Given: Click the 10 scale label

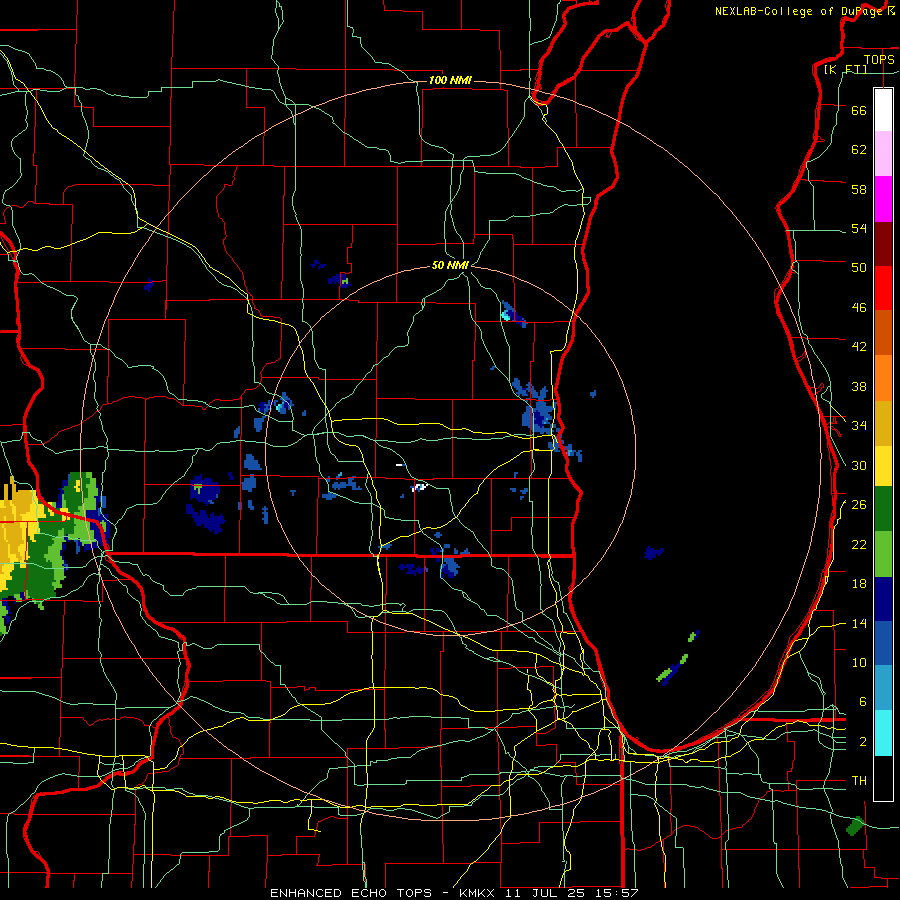Looking at the screenshot, I should [x=859, y=662].
